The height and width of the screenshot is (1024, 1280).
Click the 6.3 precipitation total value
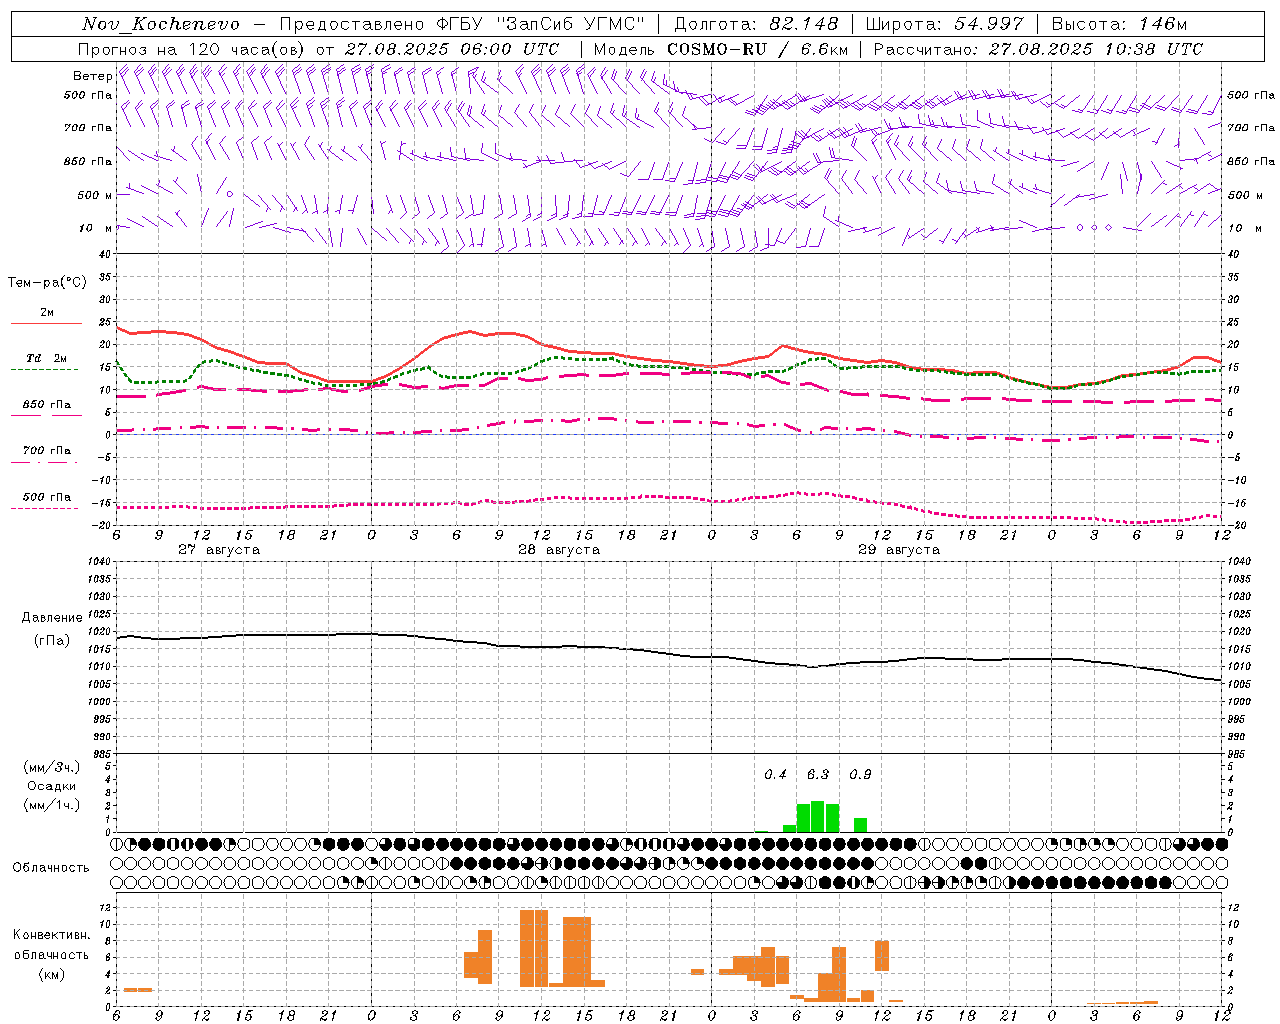[818, 774]
